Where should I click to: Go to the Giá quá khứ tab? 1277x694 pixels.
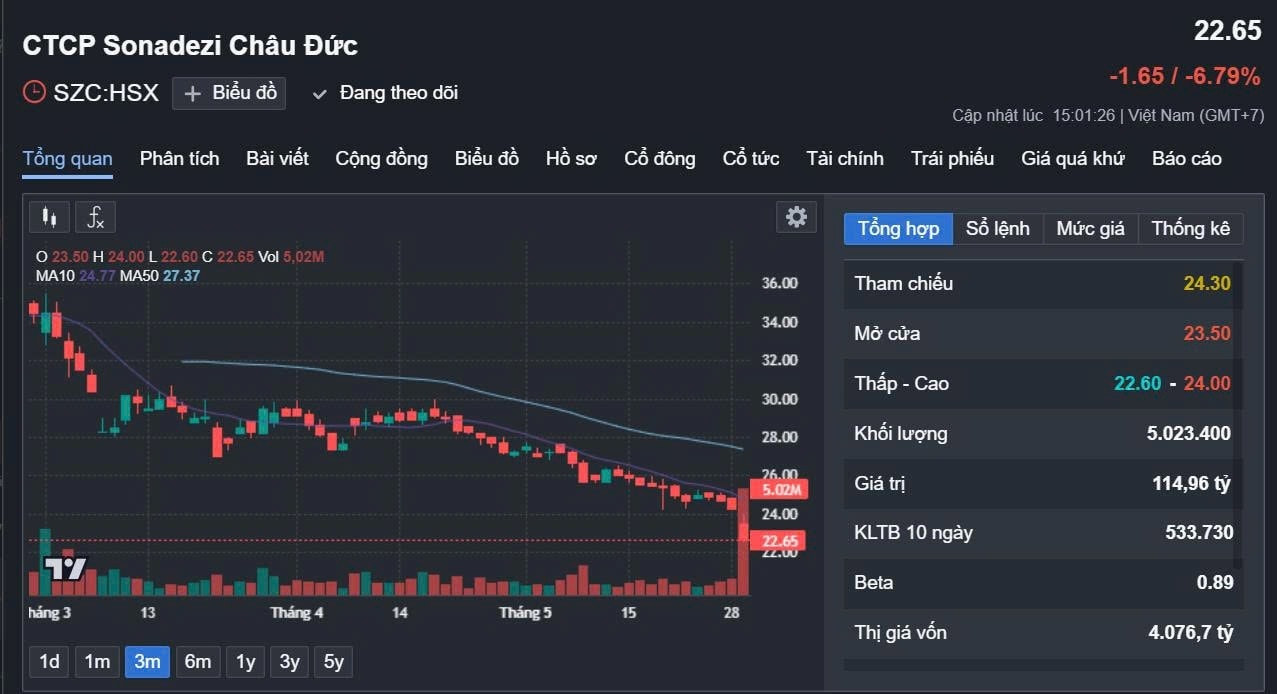[x=1073, y=158]
